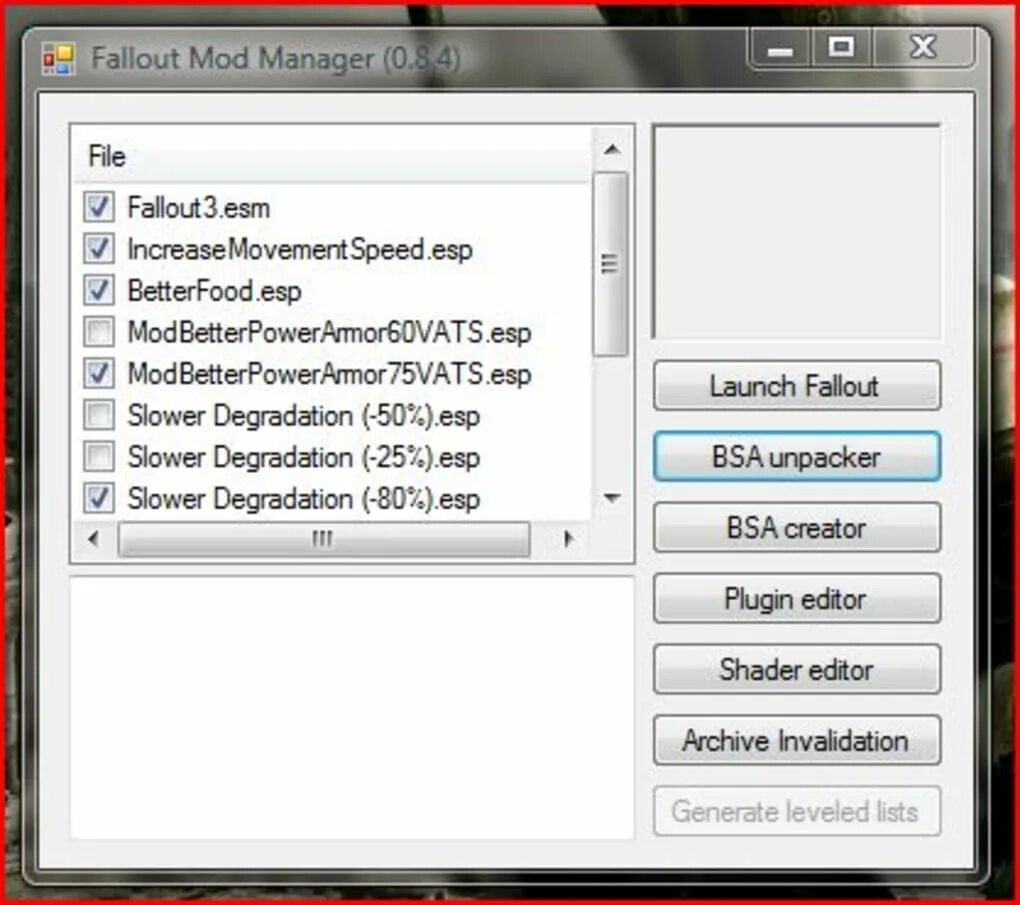Open the Plugin editor
Viewport: 1020px width, 905px height.
(x=797, y=599)
